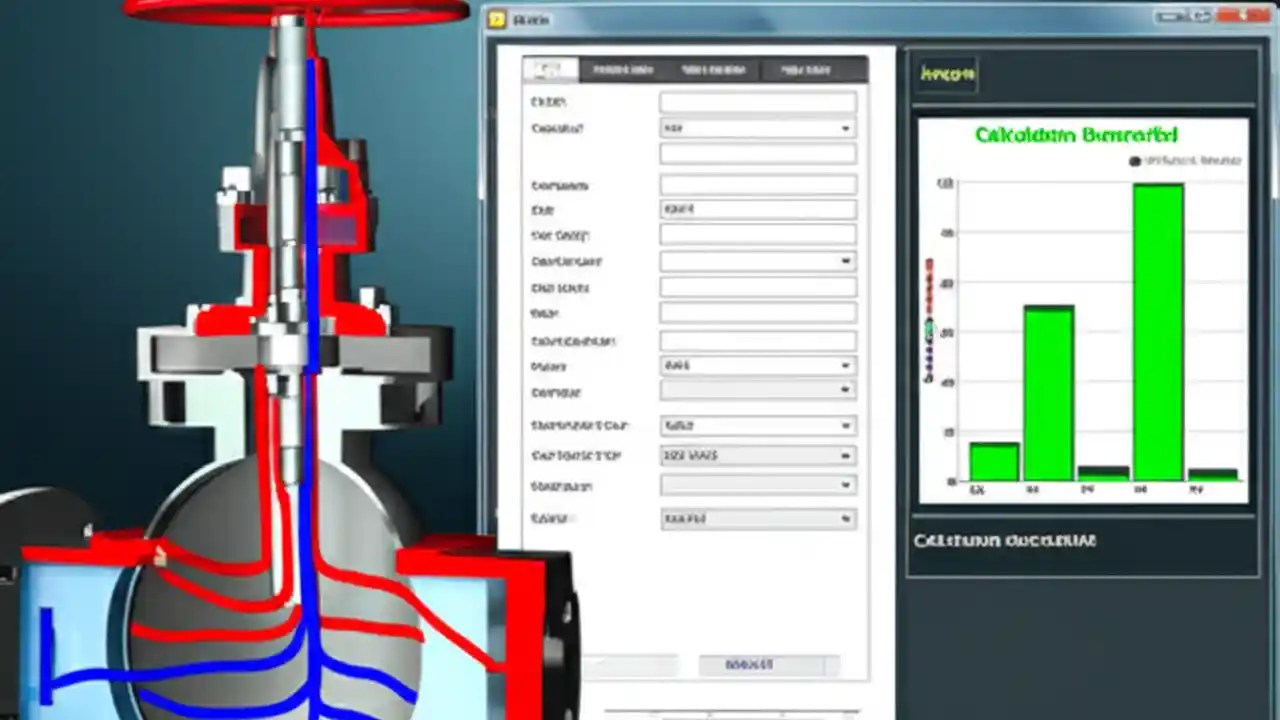This screenshot has width=1280, height=720.
Task: Click the legend marker icon above the chart
Action: point(1134,161)
